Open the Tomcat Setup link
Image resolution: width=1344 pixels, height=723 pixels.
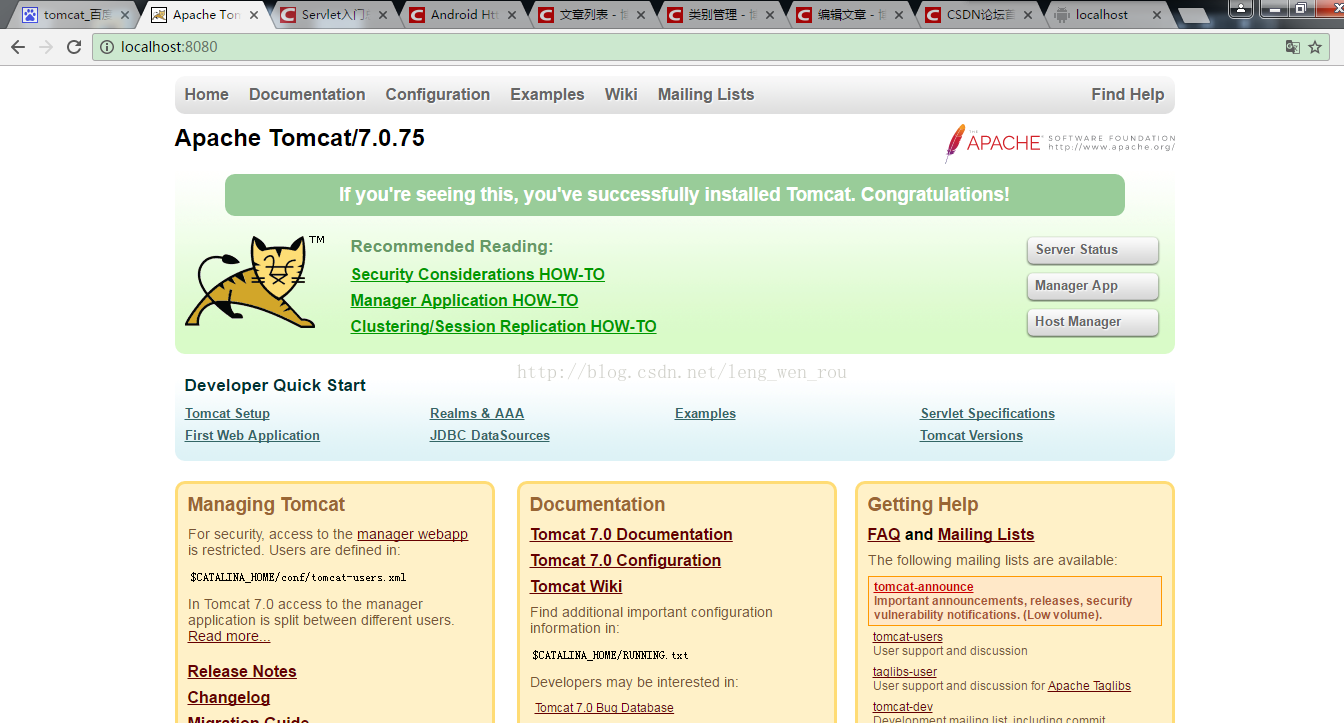coord(227,413)
